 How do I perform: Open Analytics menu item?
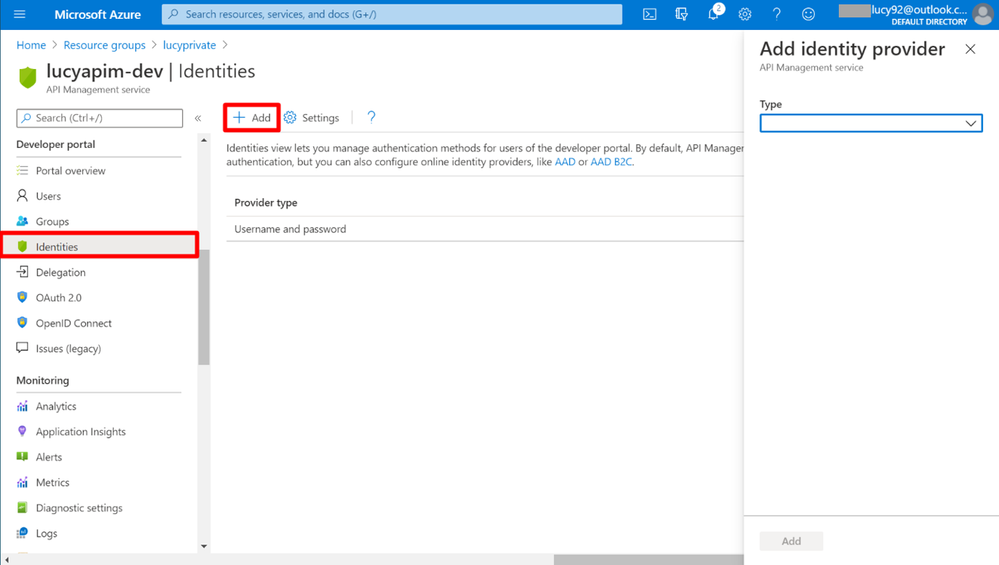click(56, 406)
